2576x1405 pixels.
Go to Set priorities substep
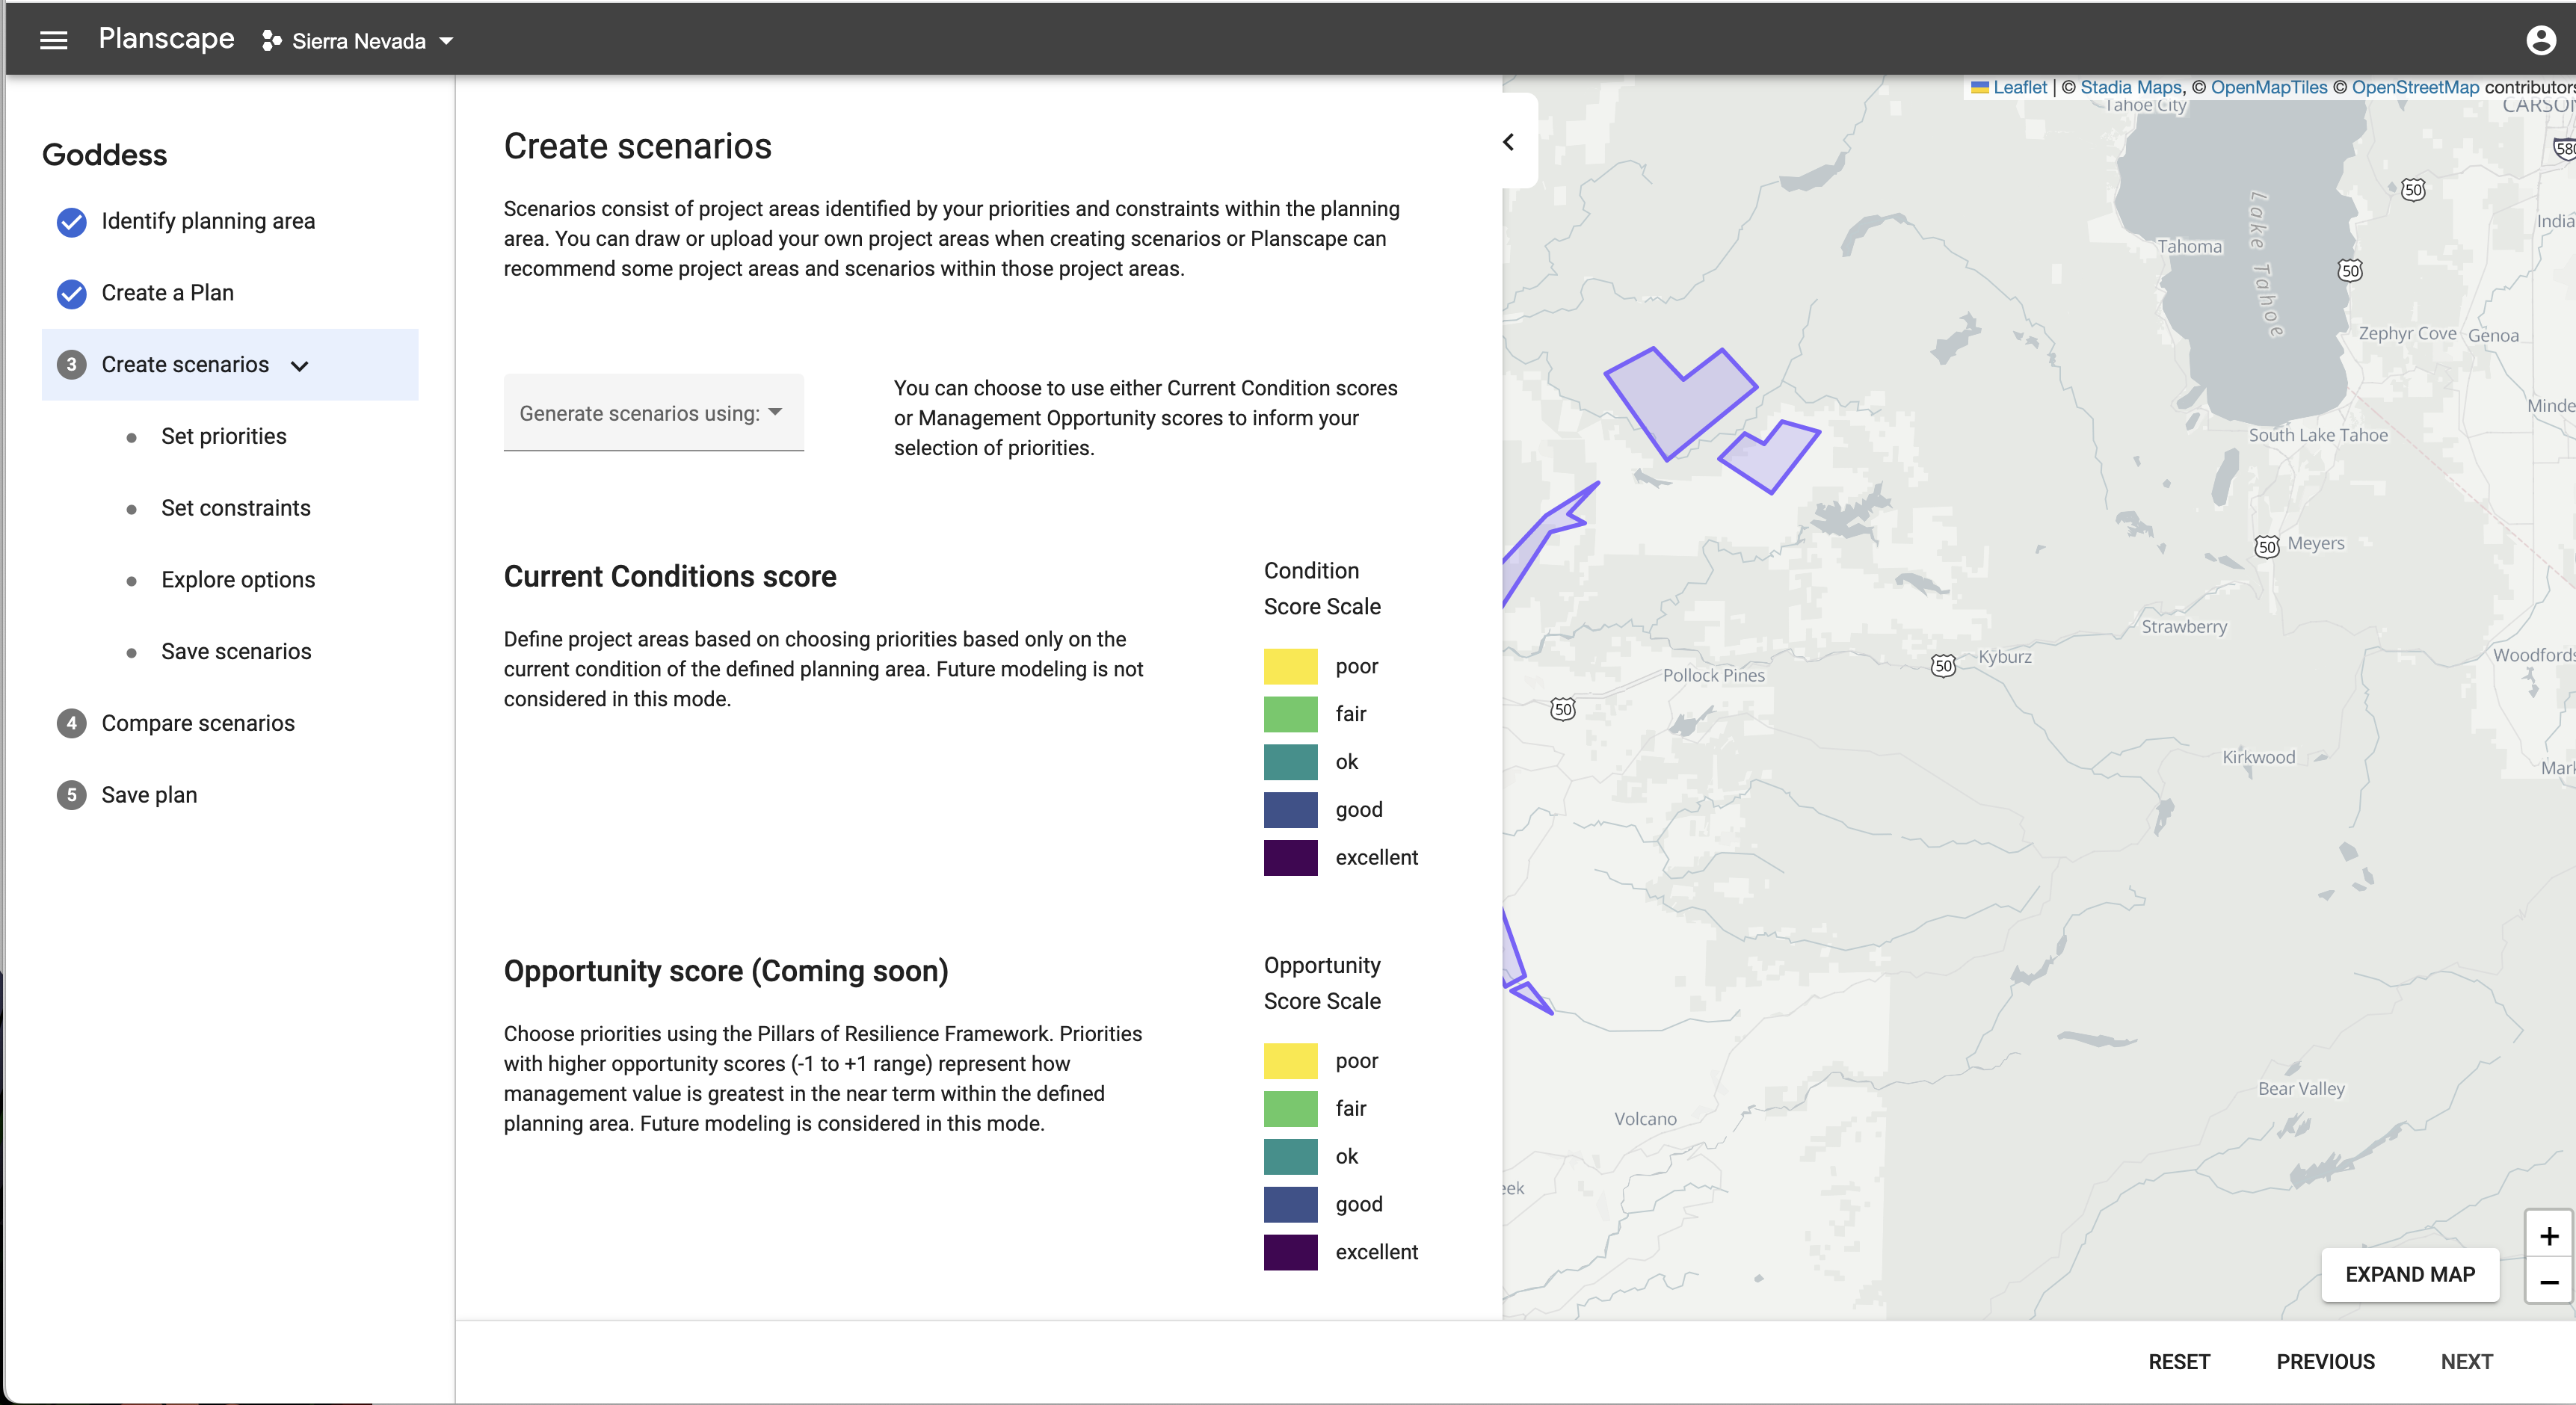coord(223,436)
